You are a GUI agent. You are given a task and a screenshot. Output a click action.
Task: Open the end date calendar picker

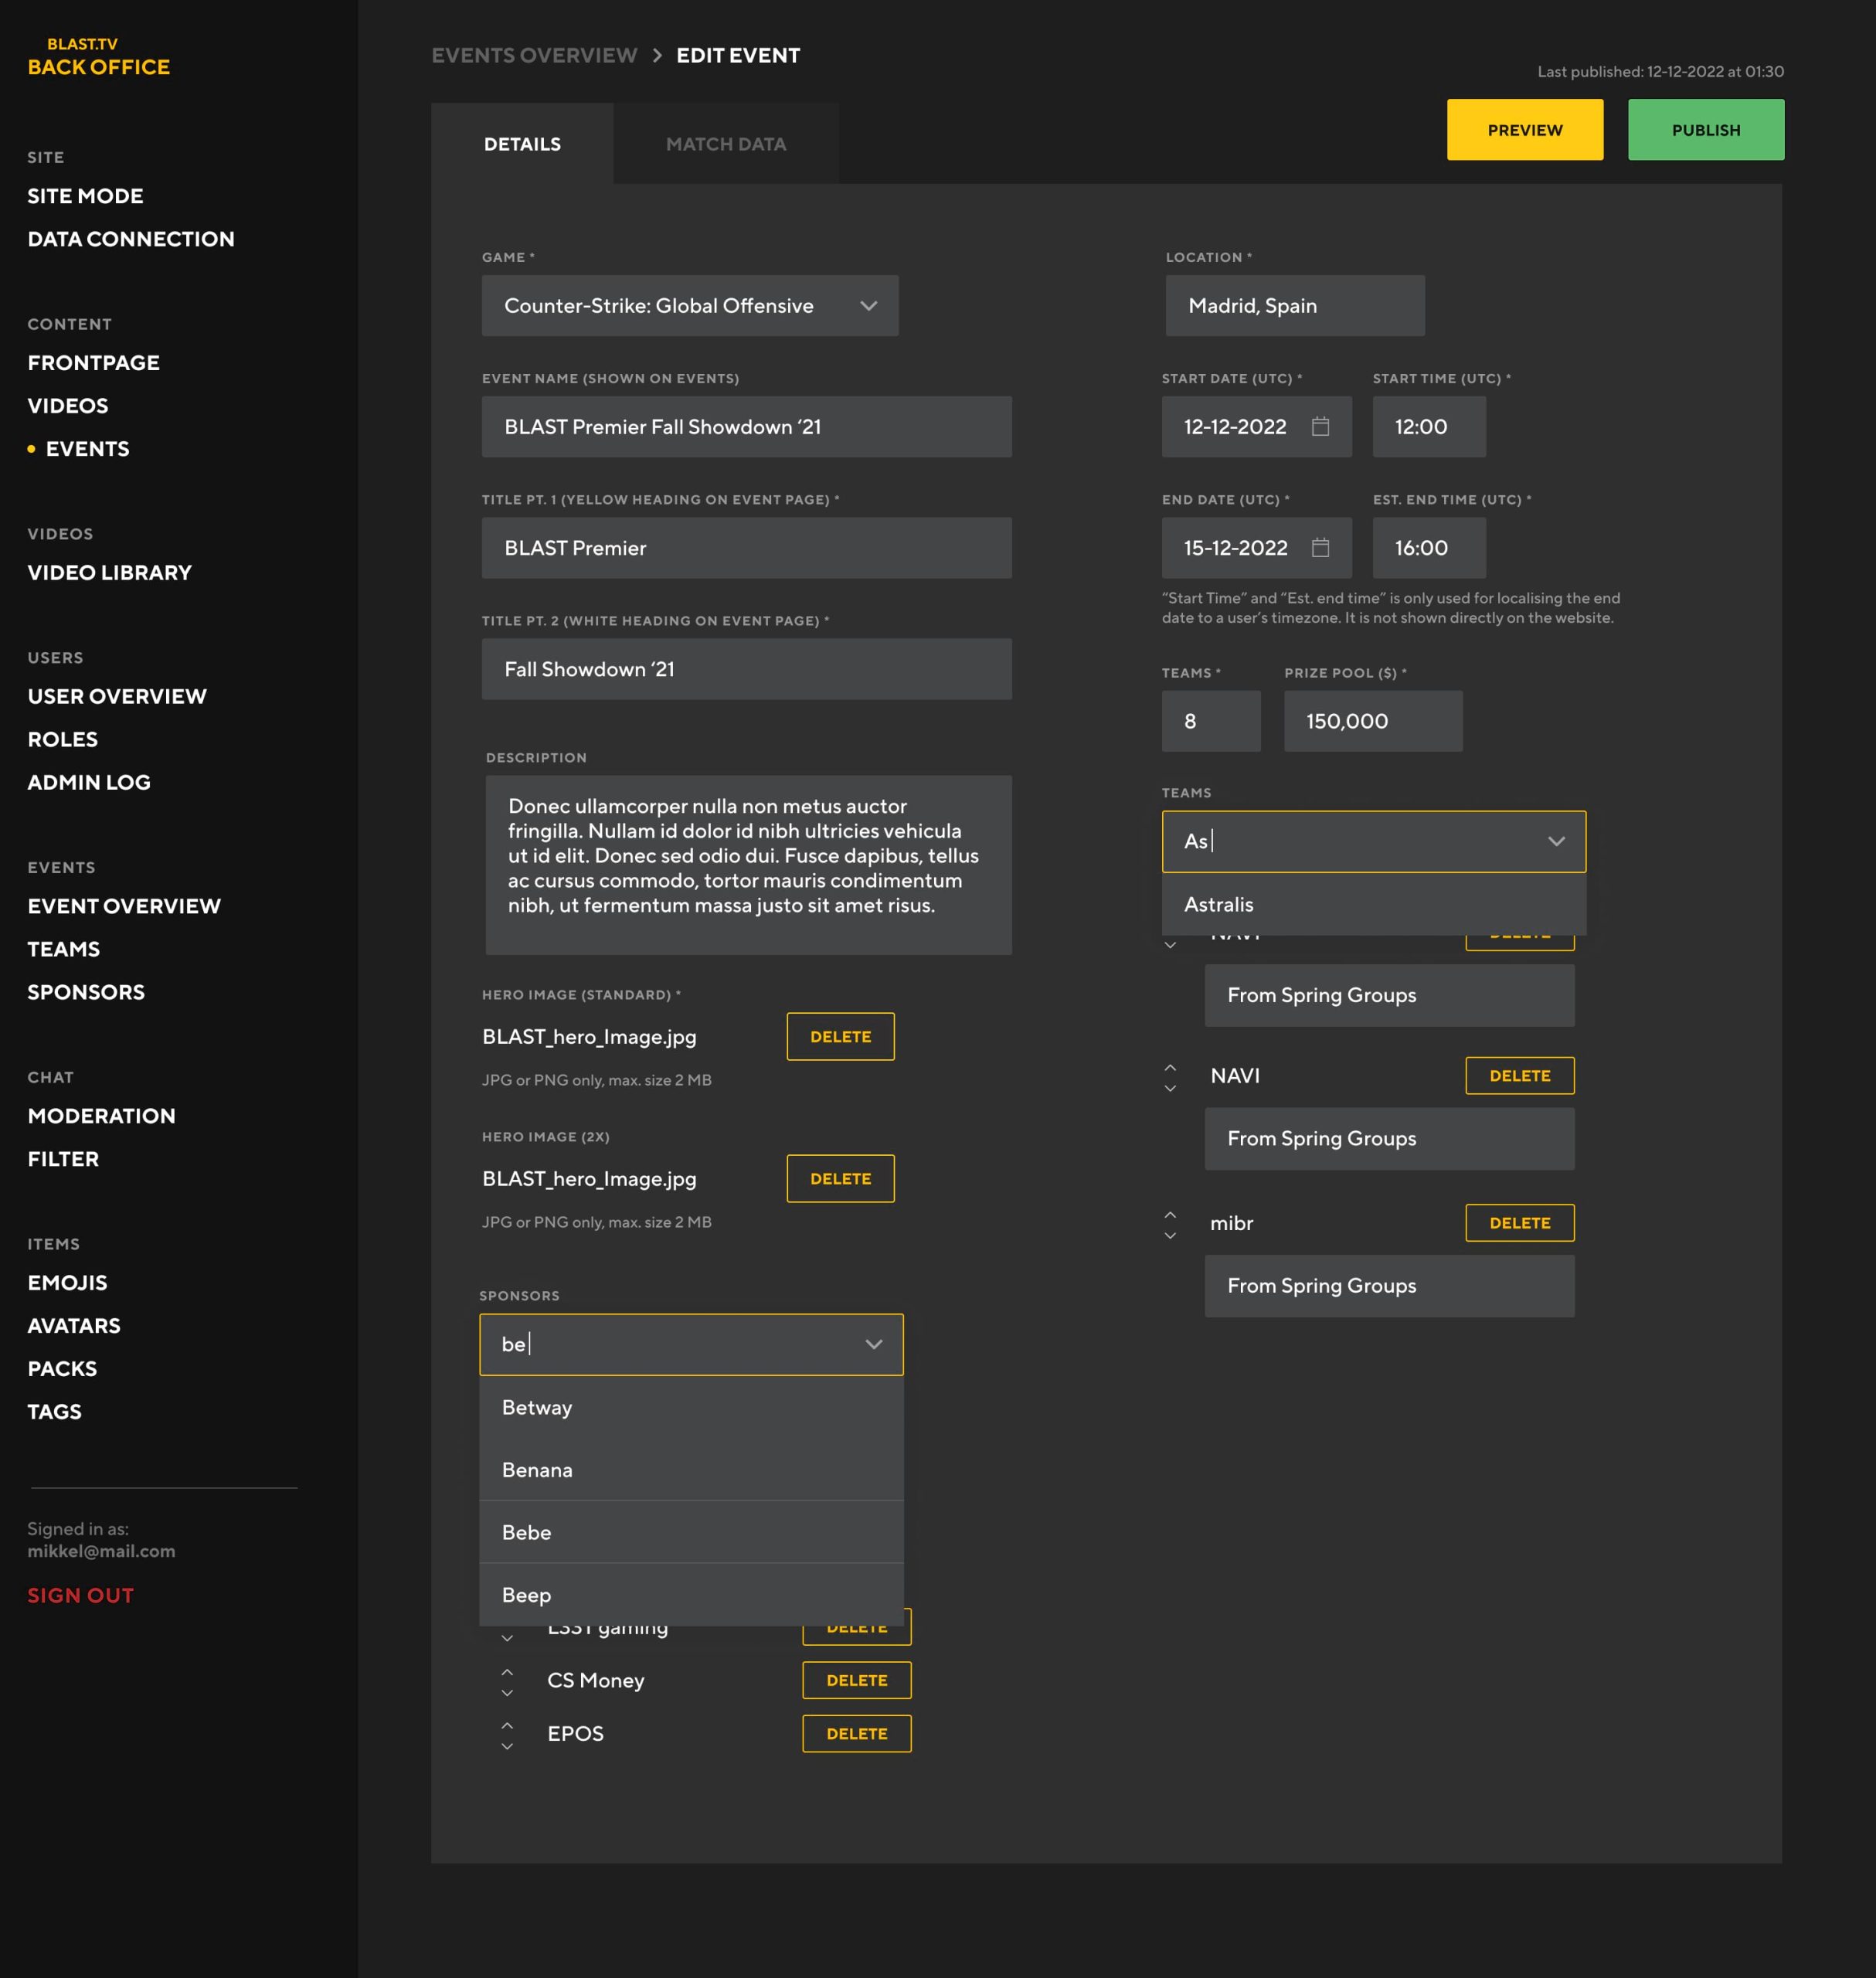1320,548
